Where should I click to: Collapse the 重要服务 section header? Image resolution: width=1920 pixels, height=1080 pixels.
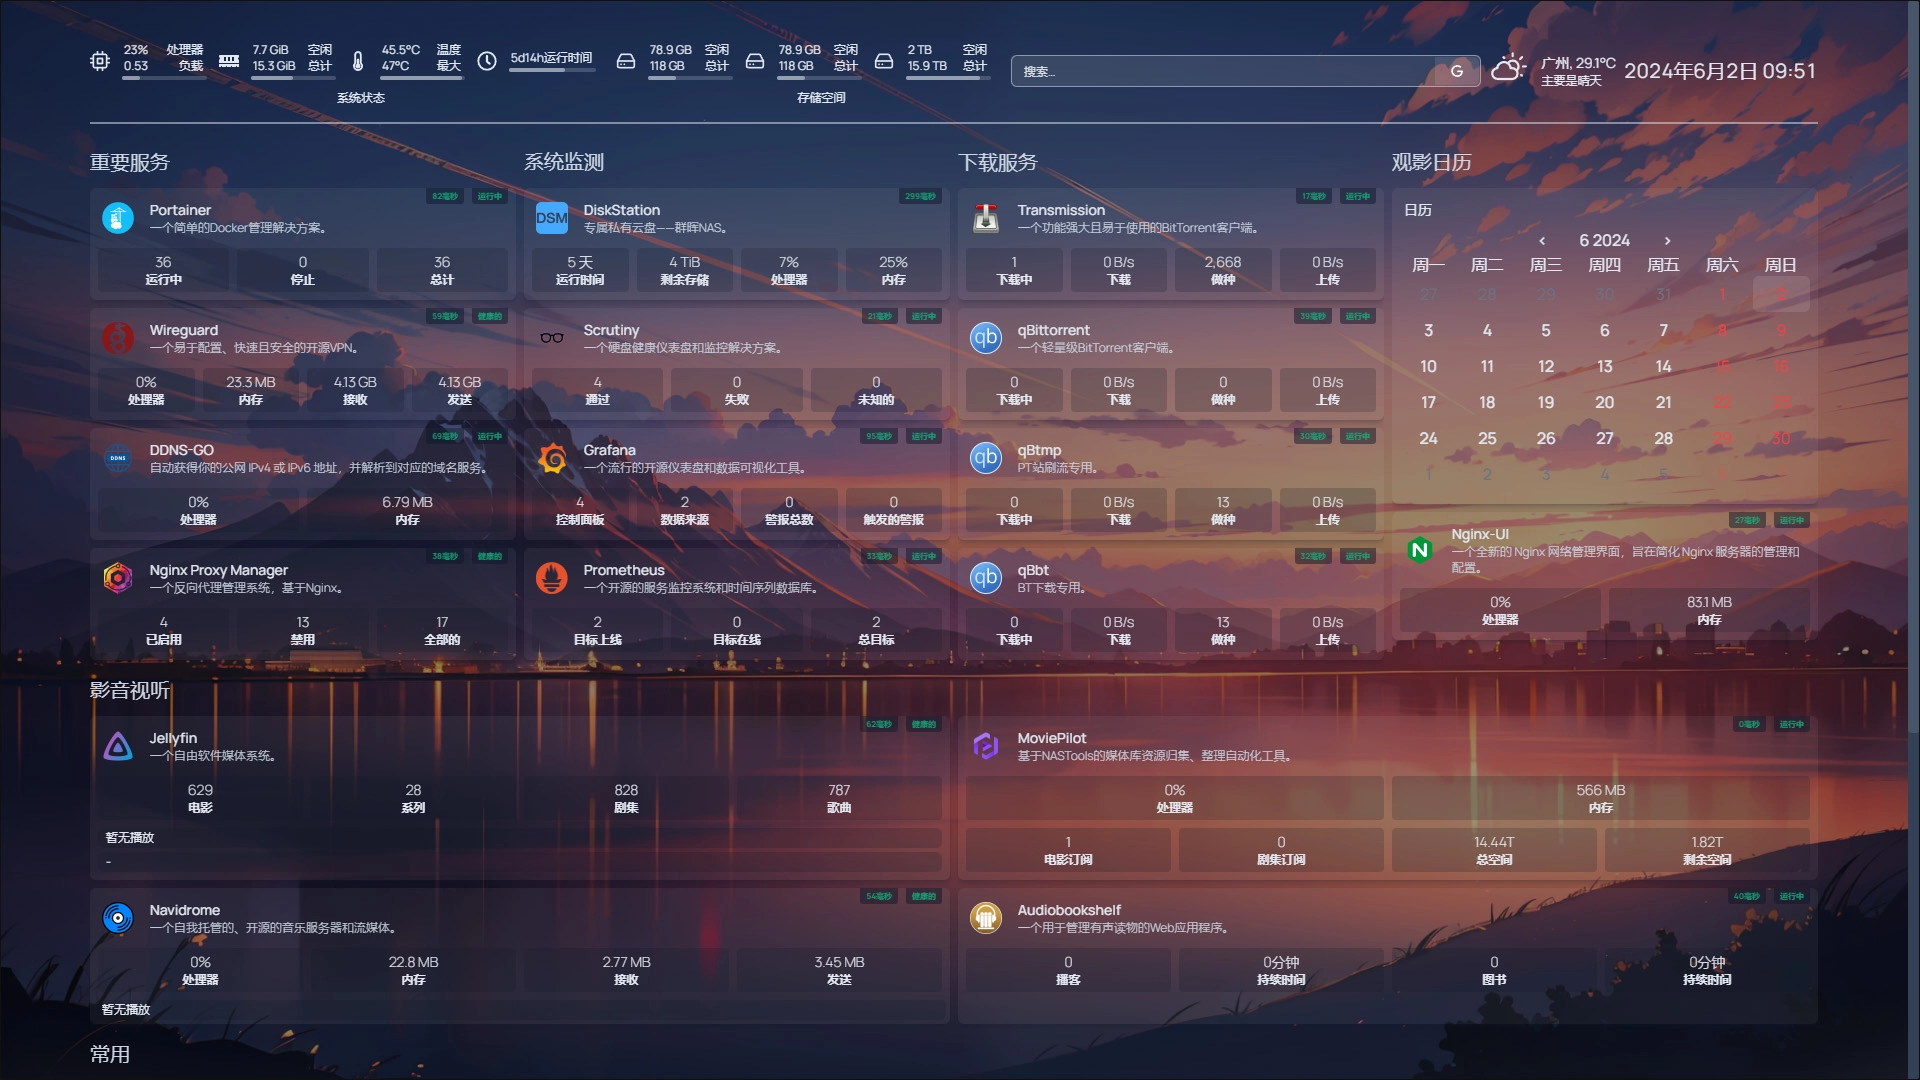[x=130, y=162]
